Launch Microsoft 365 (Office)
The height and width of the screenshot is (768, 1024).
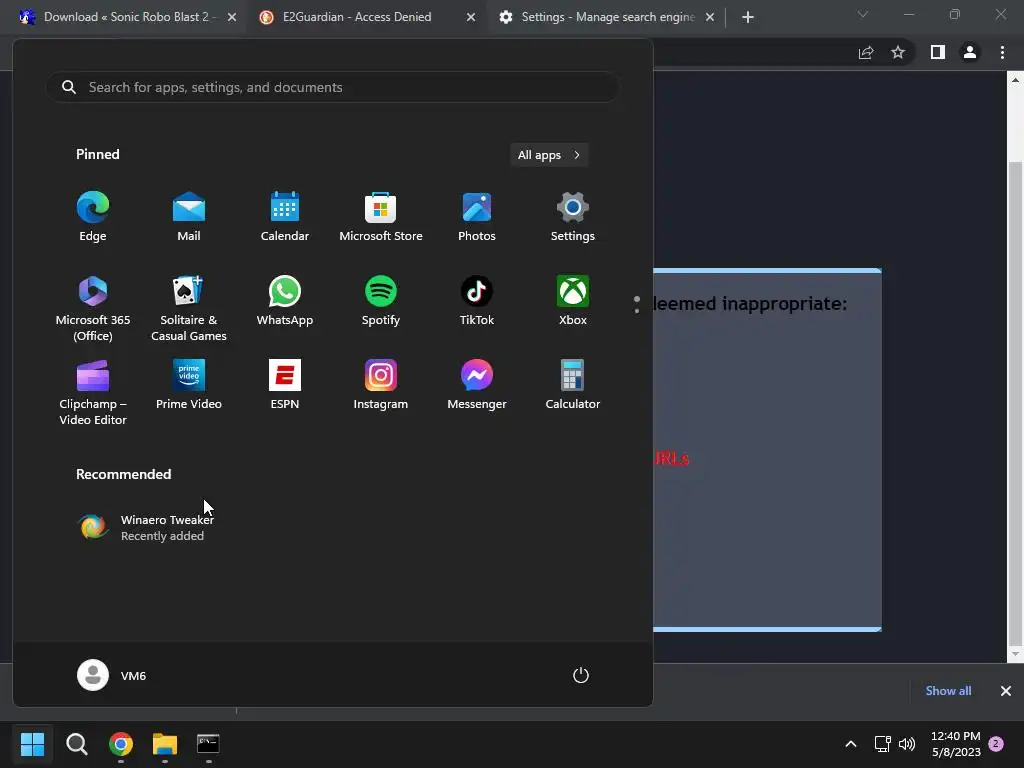(x=93, y=309)
